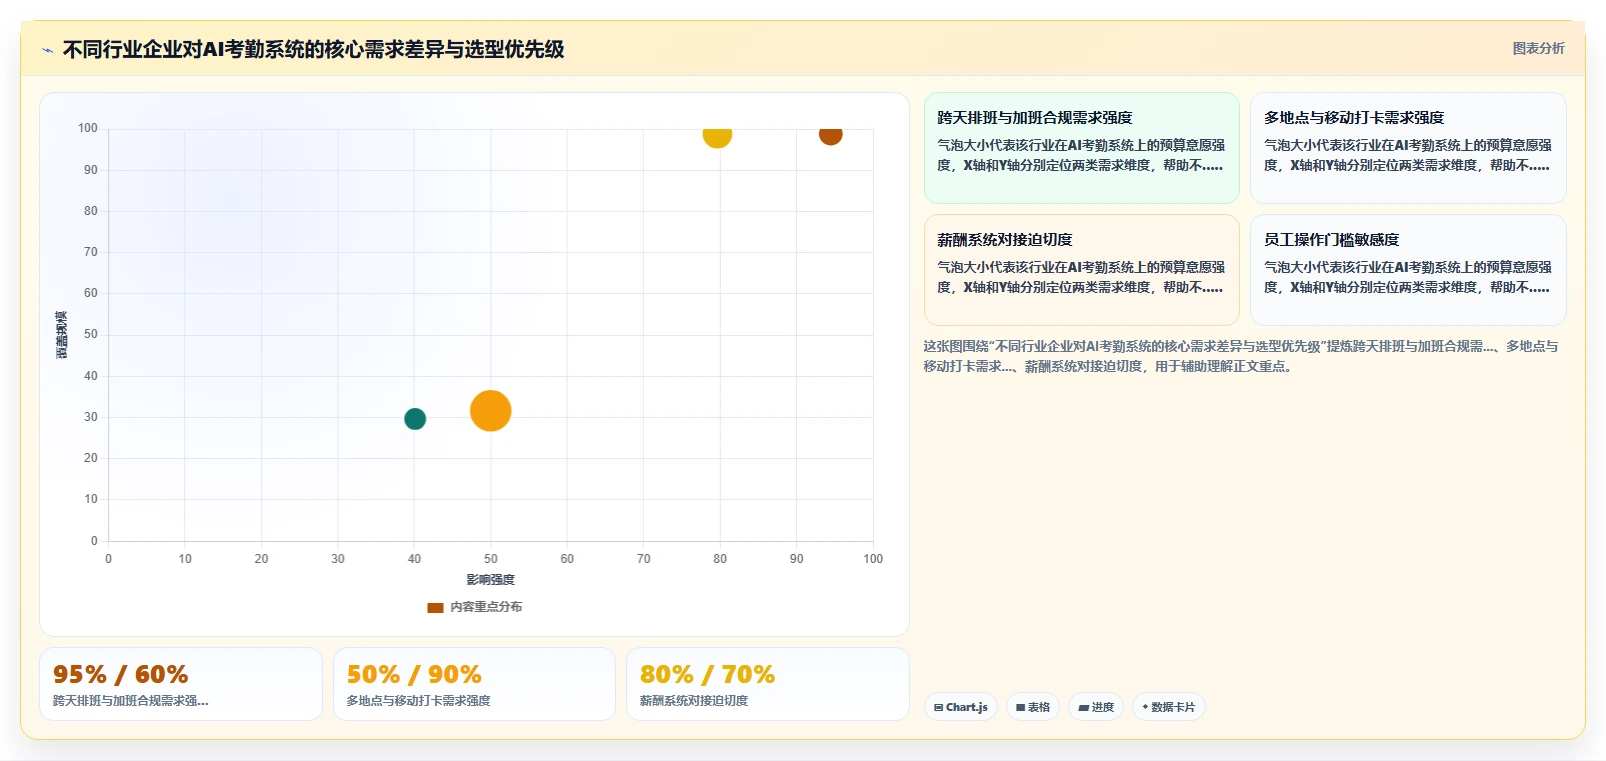Image resolution: width=1606 pixels, height=761 pixels.
Task: Click the icon inside the Chart.js tag
Action: pyautogui.click(x=938, y=707)
